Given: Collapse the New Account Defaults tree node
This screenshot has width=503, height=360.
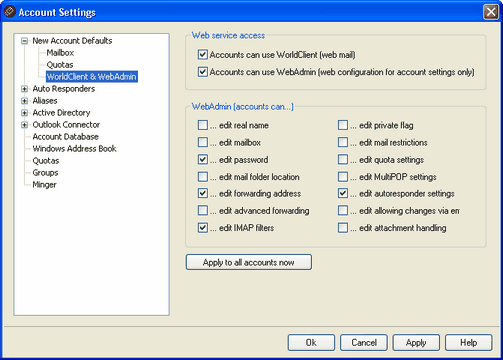Looking at the screenshot, I should click(x=24, y=41).
